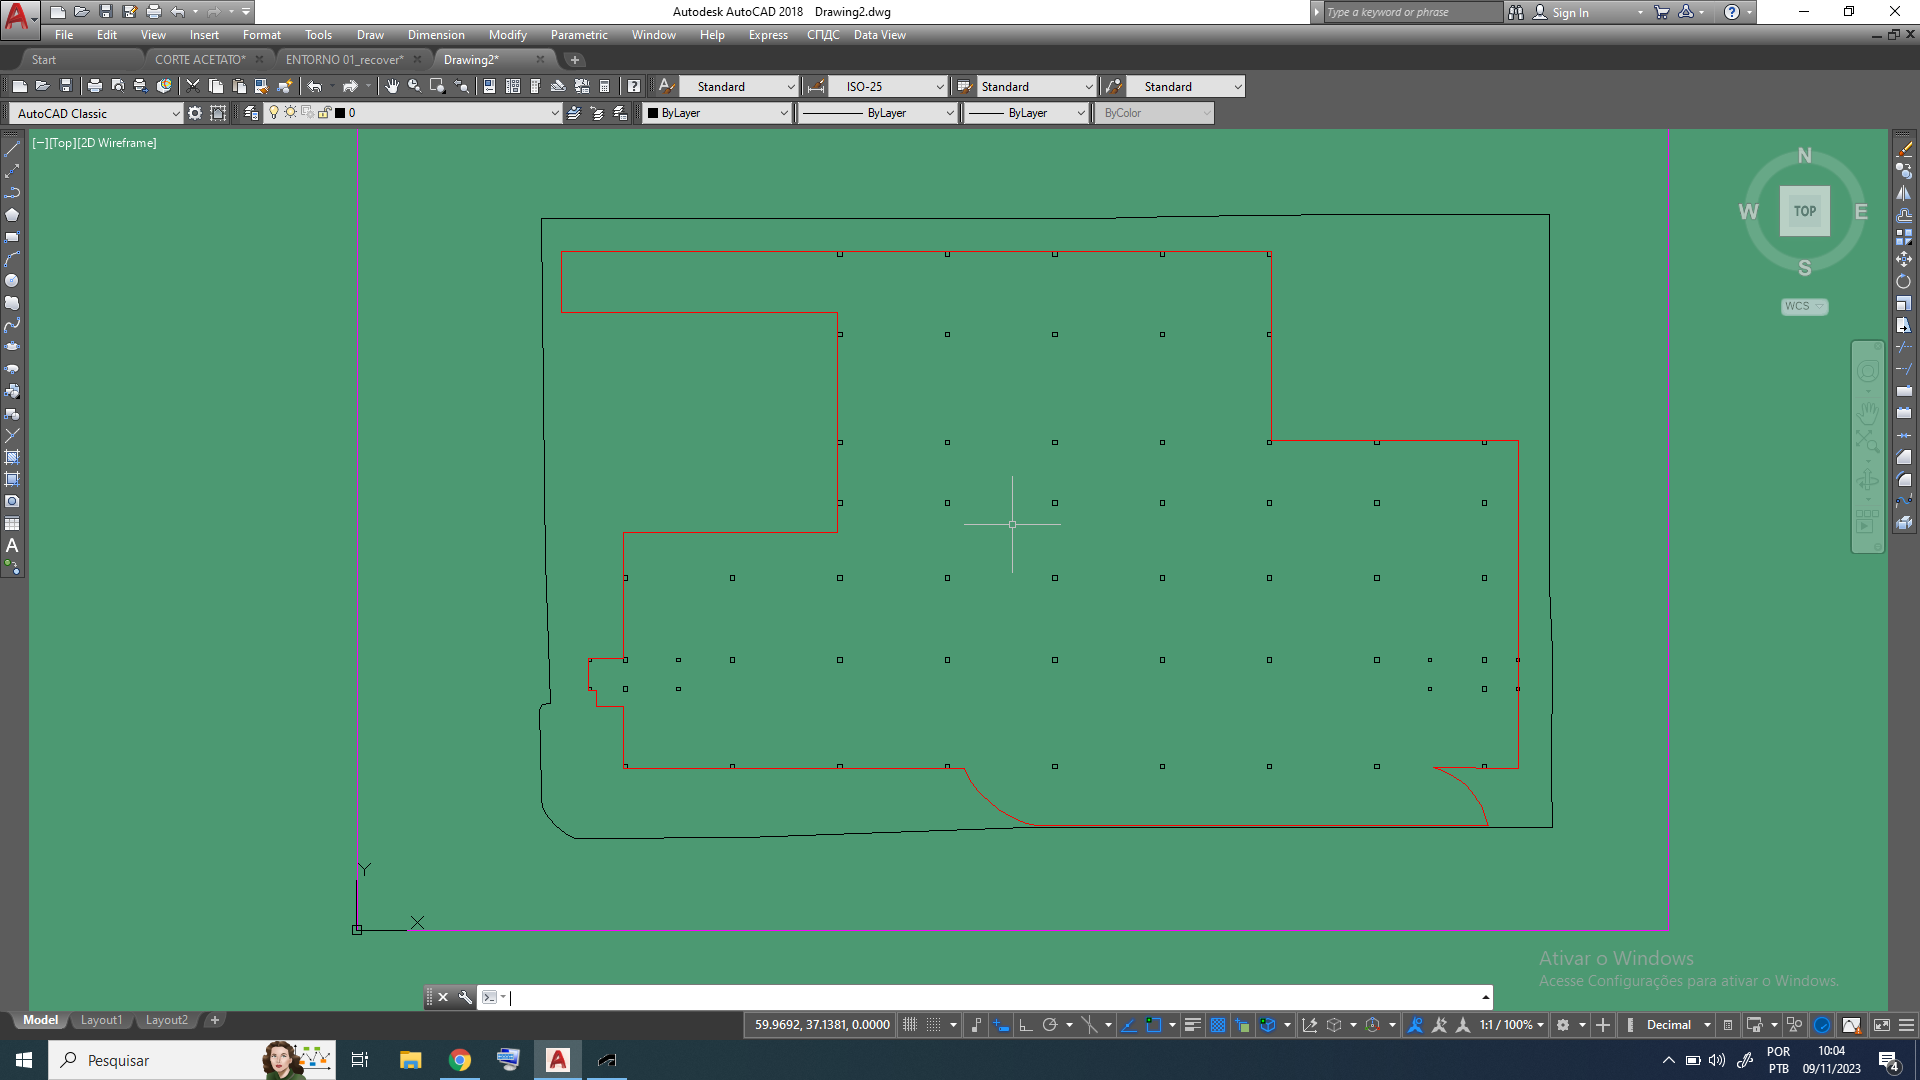Image resolution: width=1920 pixels, height=1080 pixels.
Task: Toggle layer 0 on/off lightbulb
Action: [x=274, y=113]
